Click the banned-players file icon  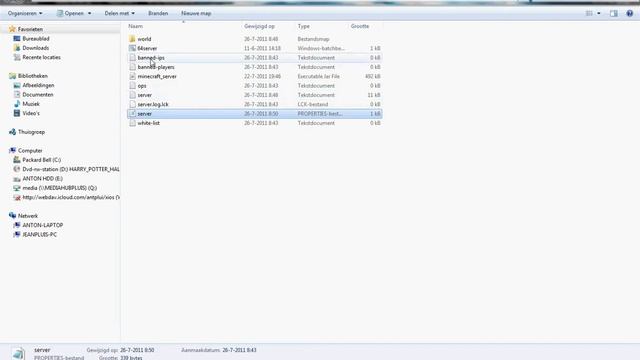click(x=132, y=67)
